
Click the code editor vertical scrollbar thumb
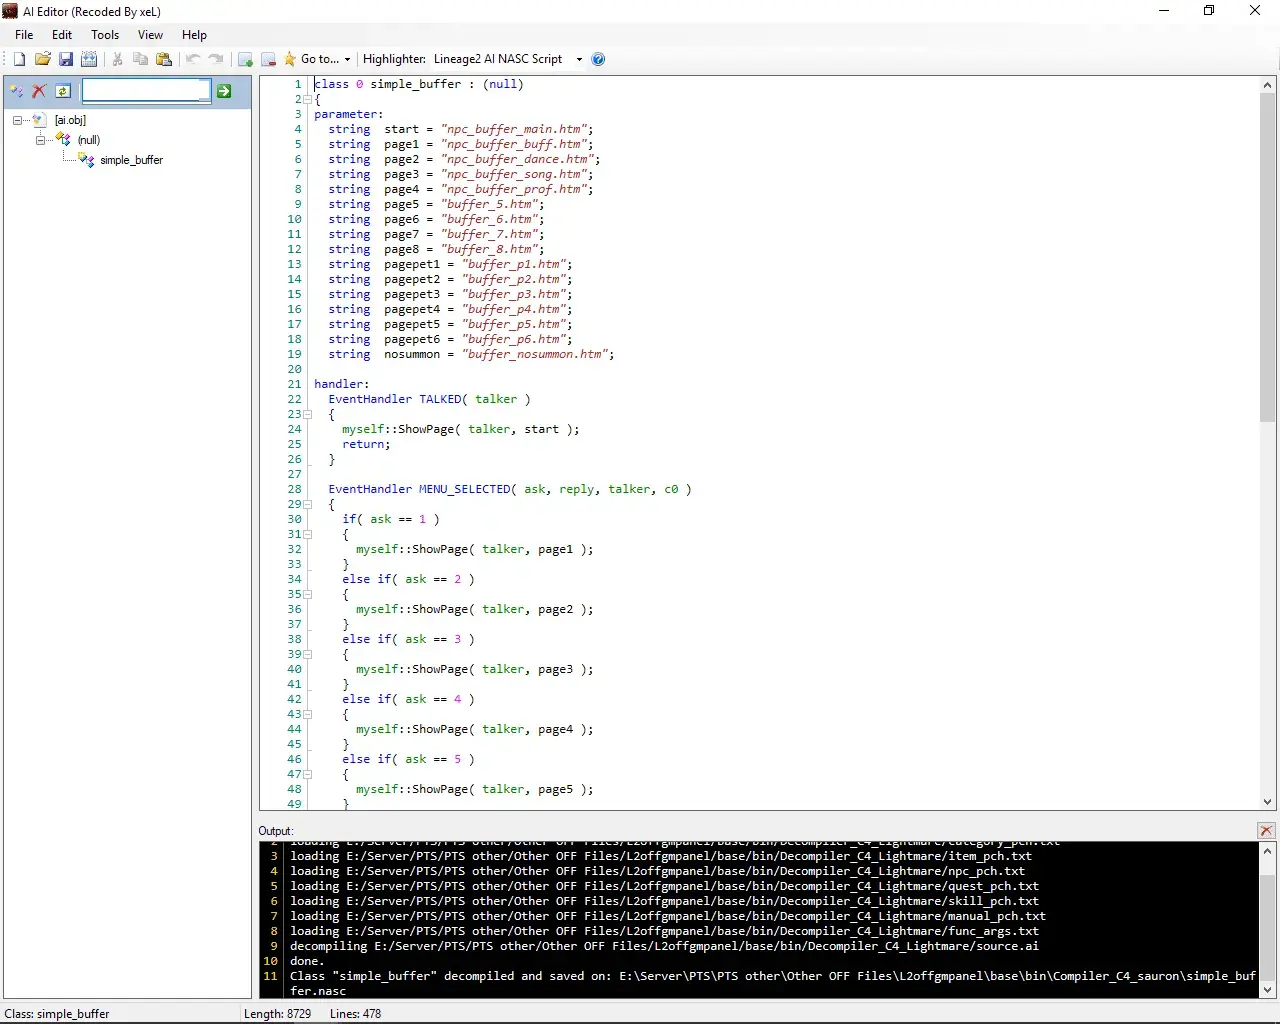click(x=1268, y=257)
